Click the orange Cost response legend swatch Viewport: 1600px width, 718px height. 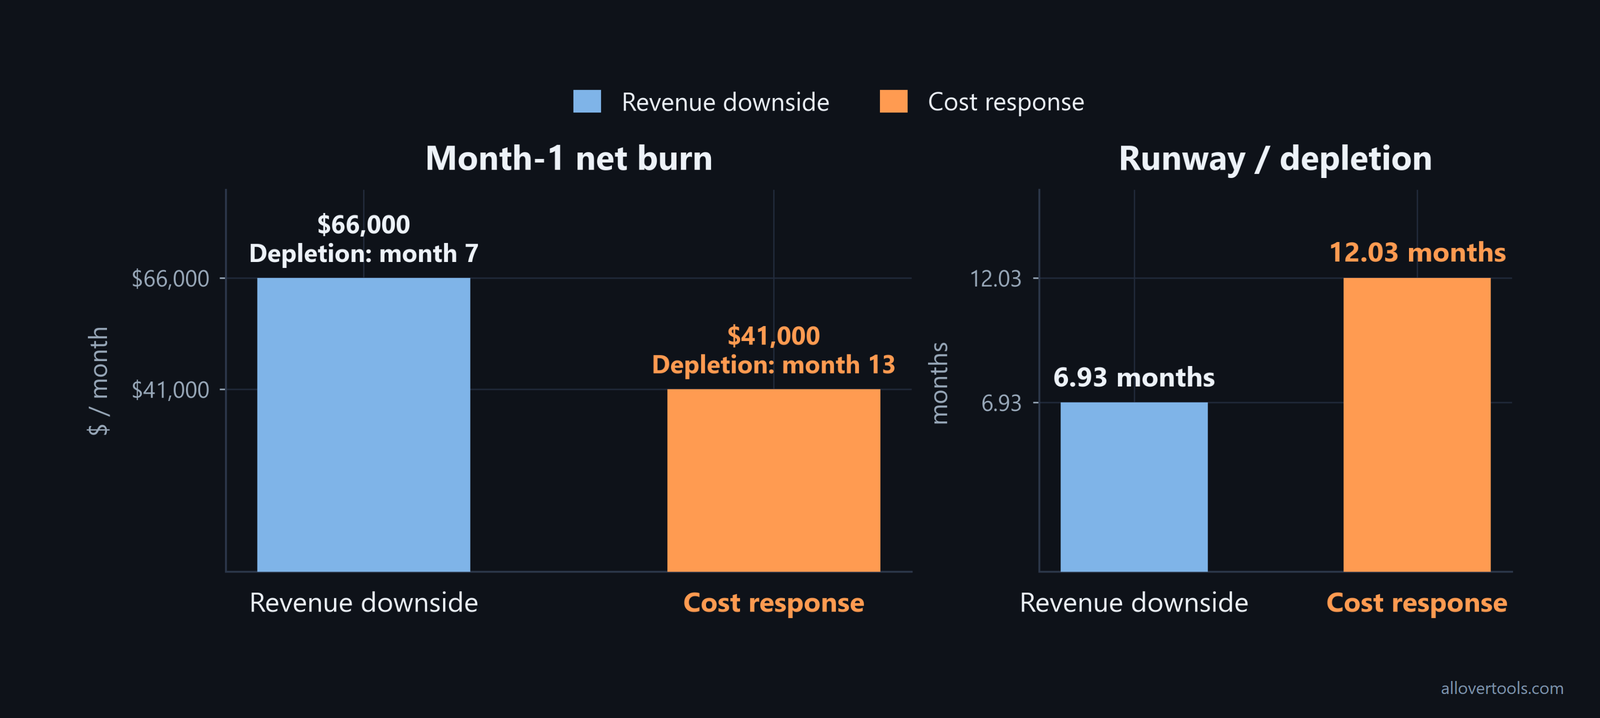pos(893,101)
